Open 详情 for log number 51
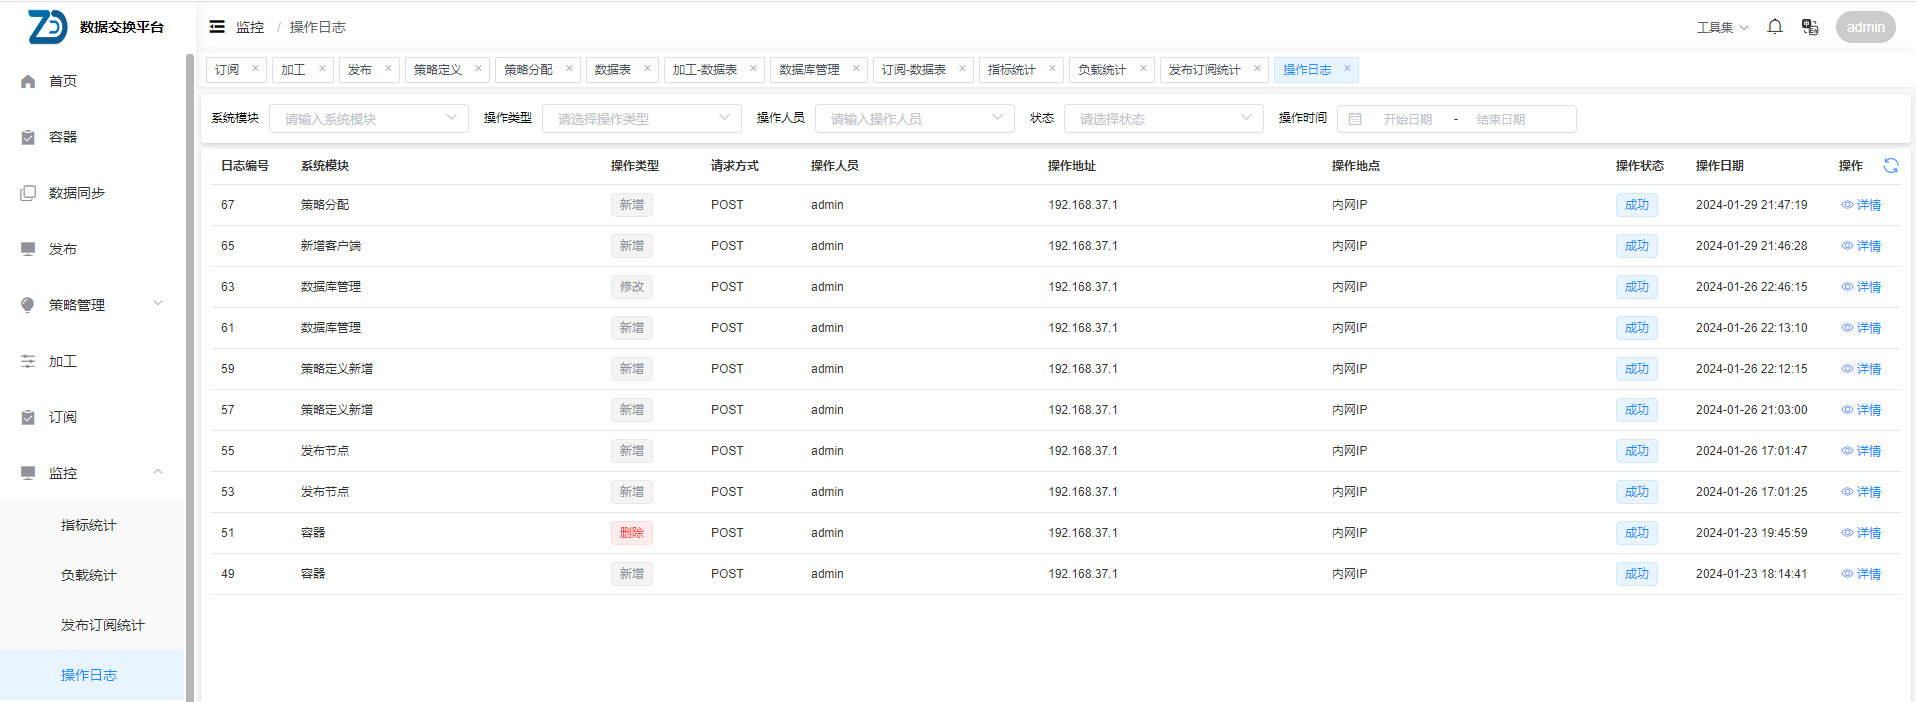This screenshot has width=1916, height=702. [x=1861, y=533]
